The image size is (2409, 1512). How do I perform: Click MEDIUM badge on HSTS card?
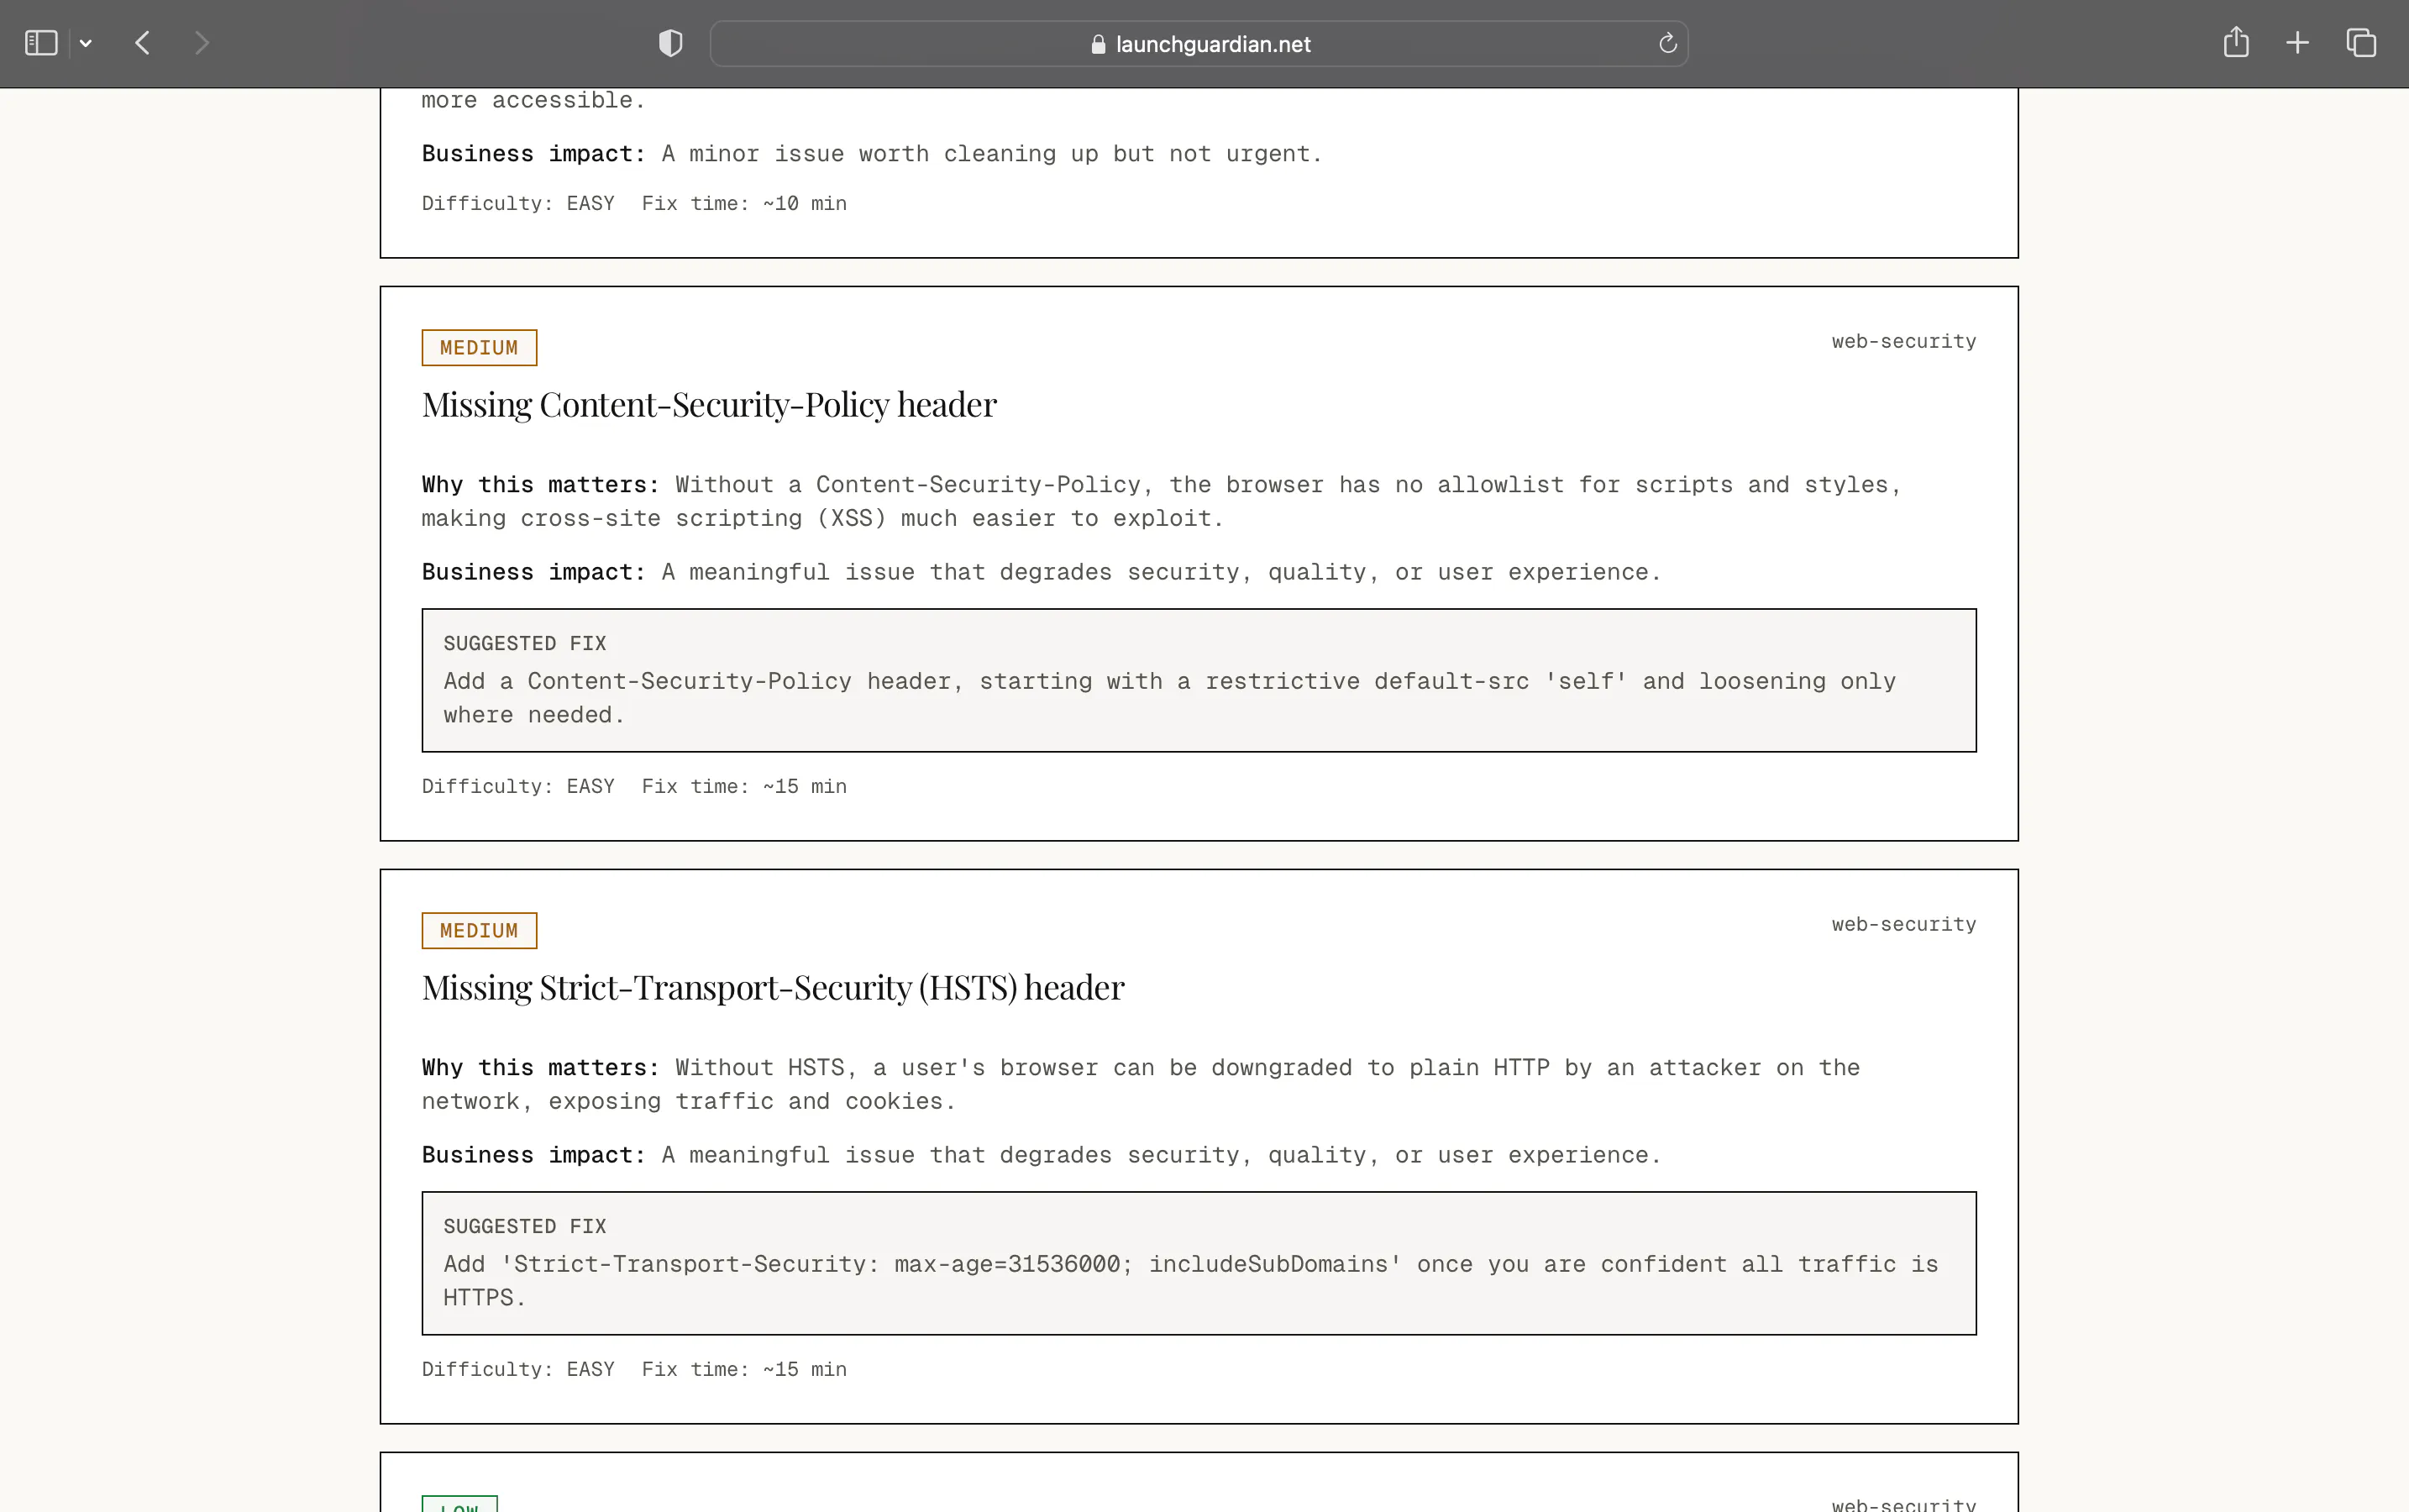[479, 930]
